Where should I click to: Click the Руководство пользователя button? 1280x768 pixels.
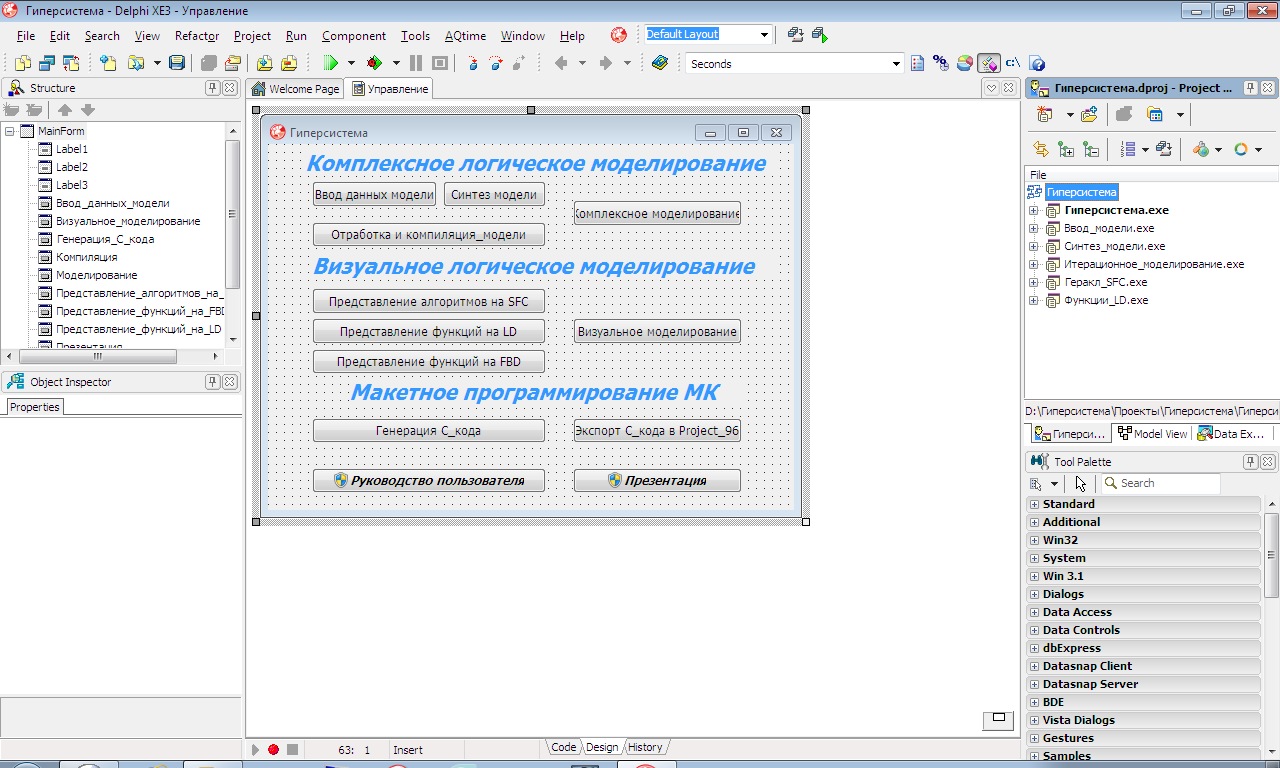click(429, 481)
